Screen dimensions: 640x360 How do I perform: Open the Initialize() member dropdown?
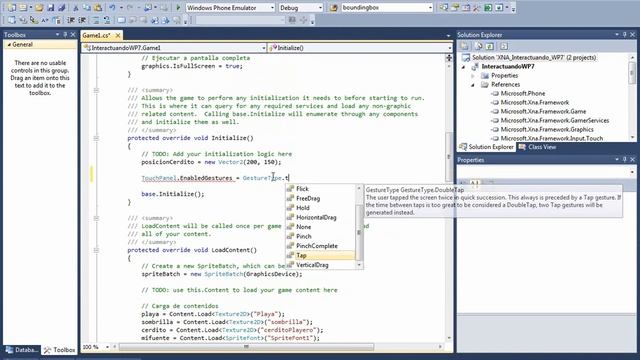tap(449, 48)
